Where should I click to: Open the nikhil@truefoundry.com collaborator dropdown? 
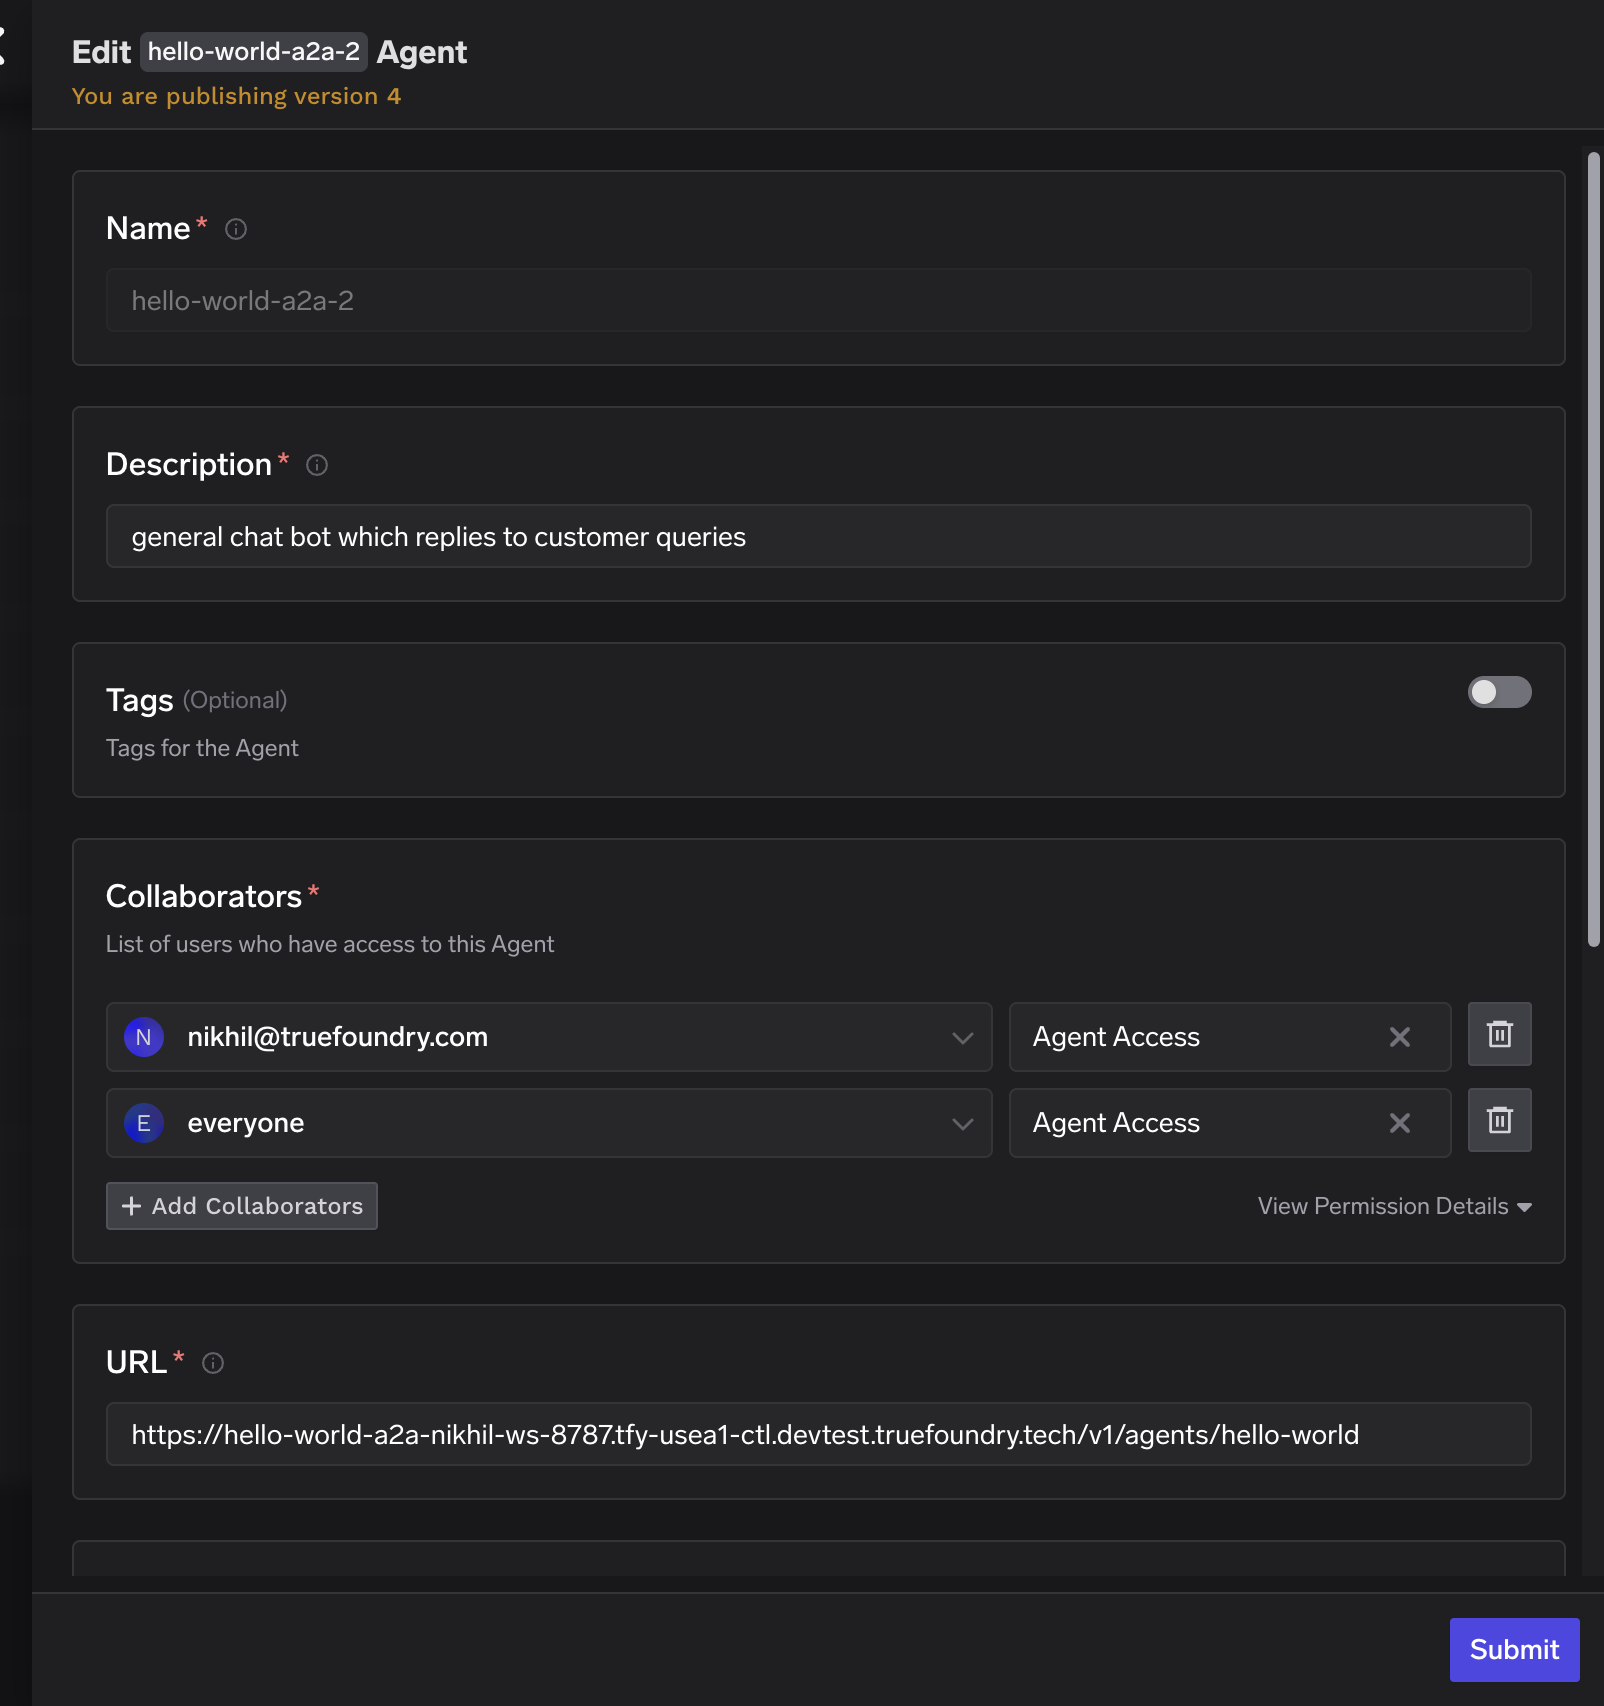point(963,1037)
